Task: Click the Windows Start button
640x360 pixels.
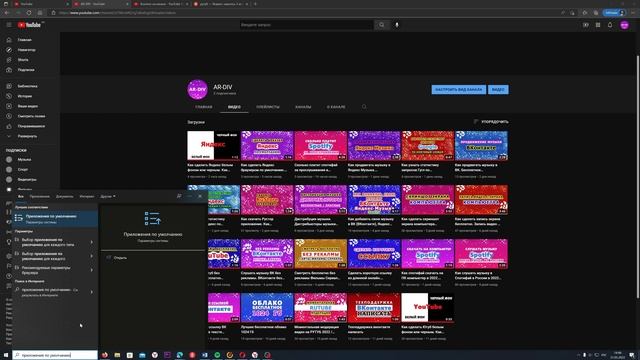Action: [6, 355]
